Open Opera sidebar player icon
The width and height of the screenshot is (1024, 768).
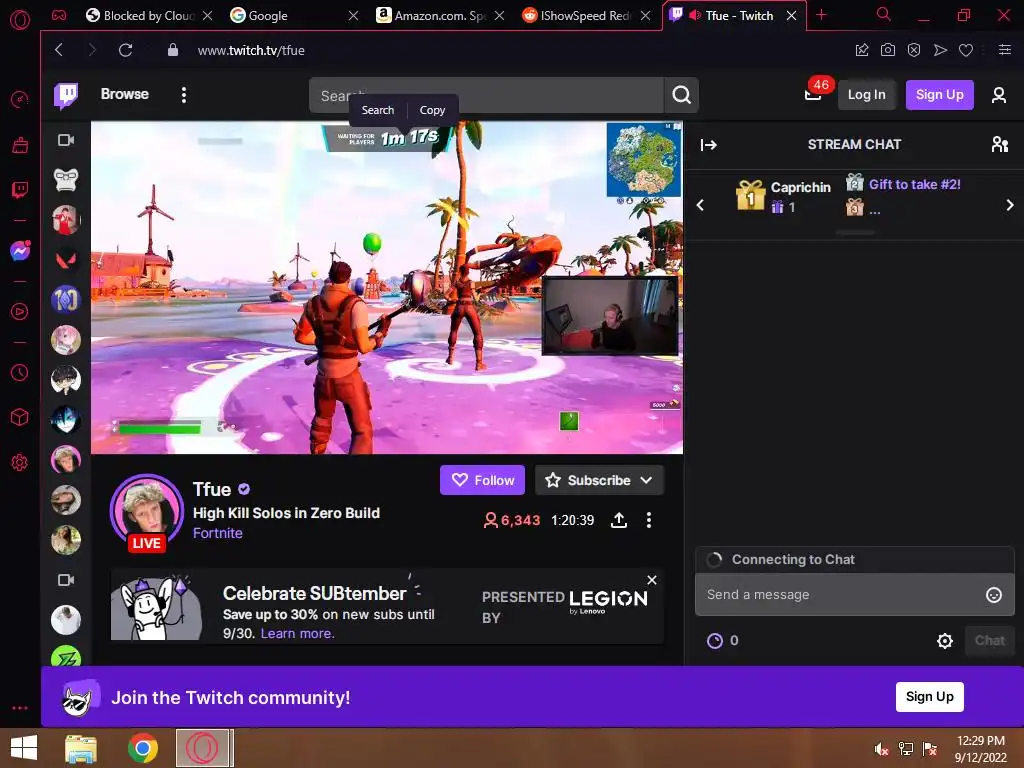click(20, 312)
